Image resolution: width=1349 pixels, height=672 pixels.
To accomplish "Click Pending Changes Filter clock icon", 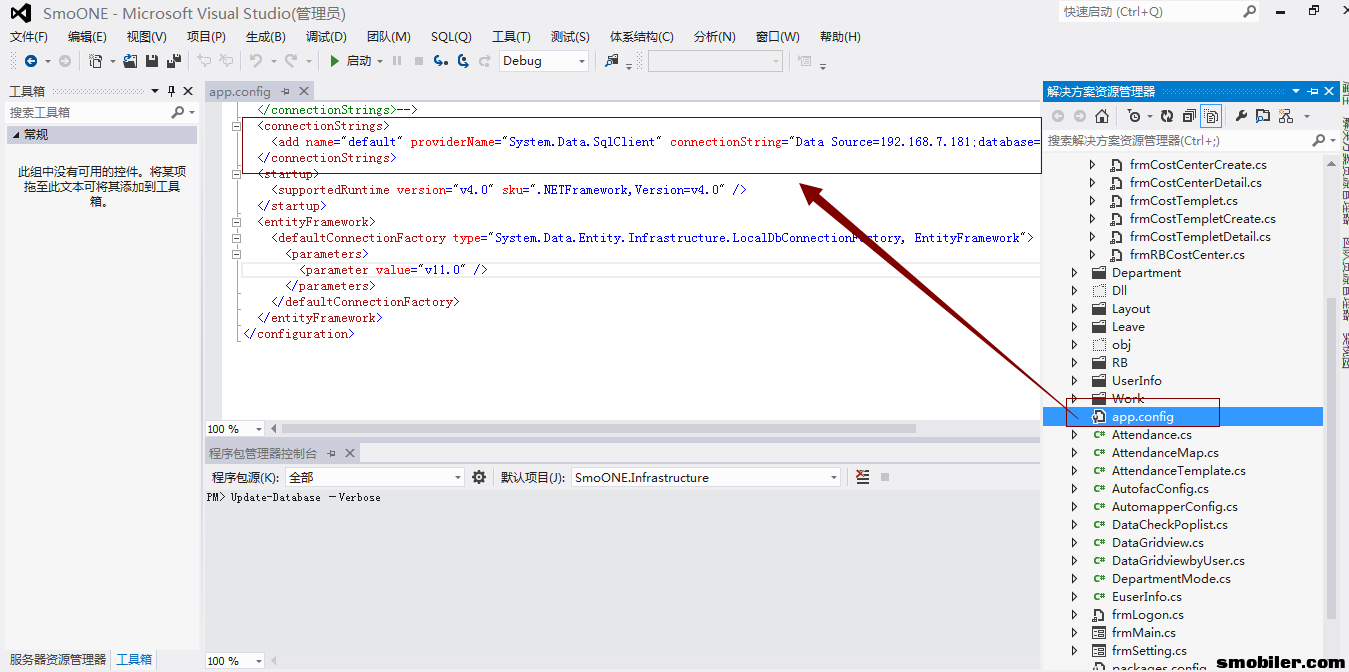I will tap(1134, 116).
